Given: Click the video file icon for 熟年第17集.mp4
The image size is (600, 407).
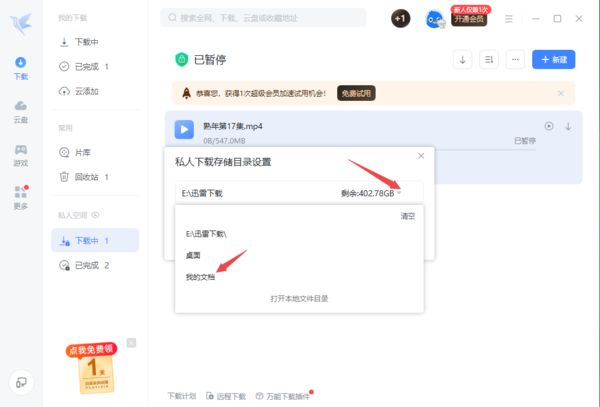Looking at the screenshot, I should point(184,129).
